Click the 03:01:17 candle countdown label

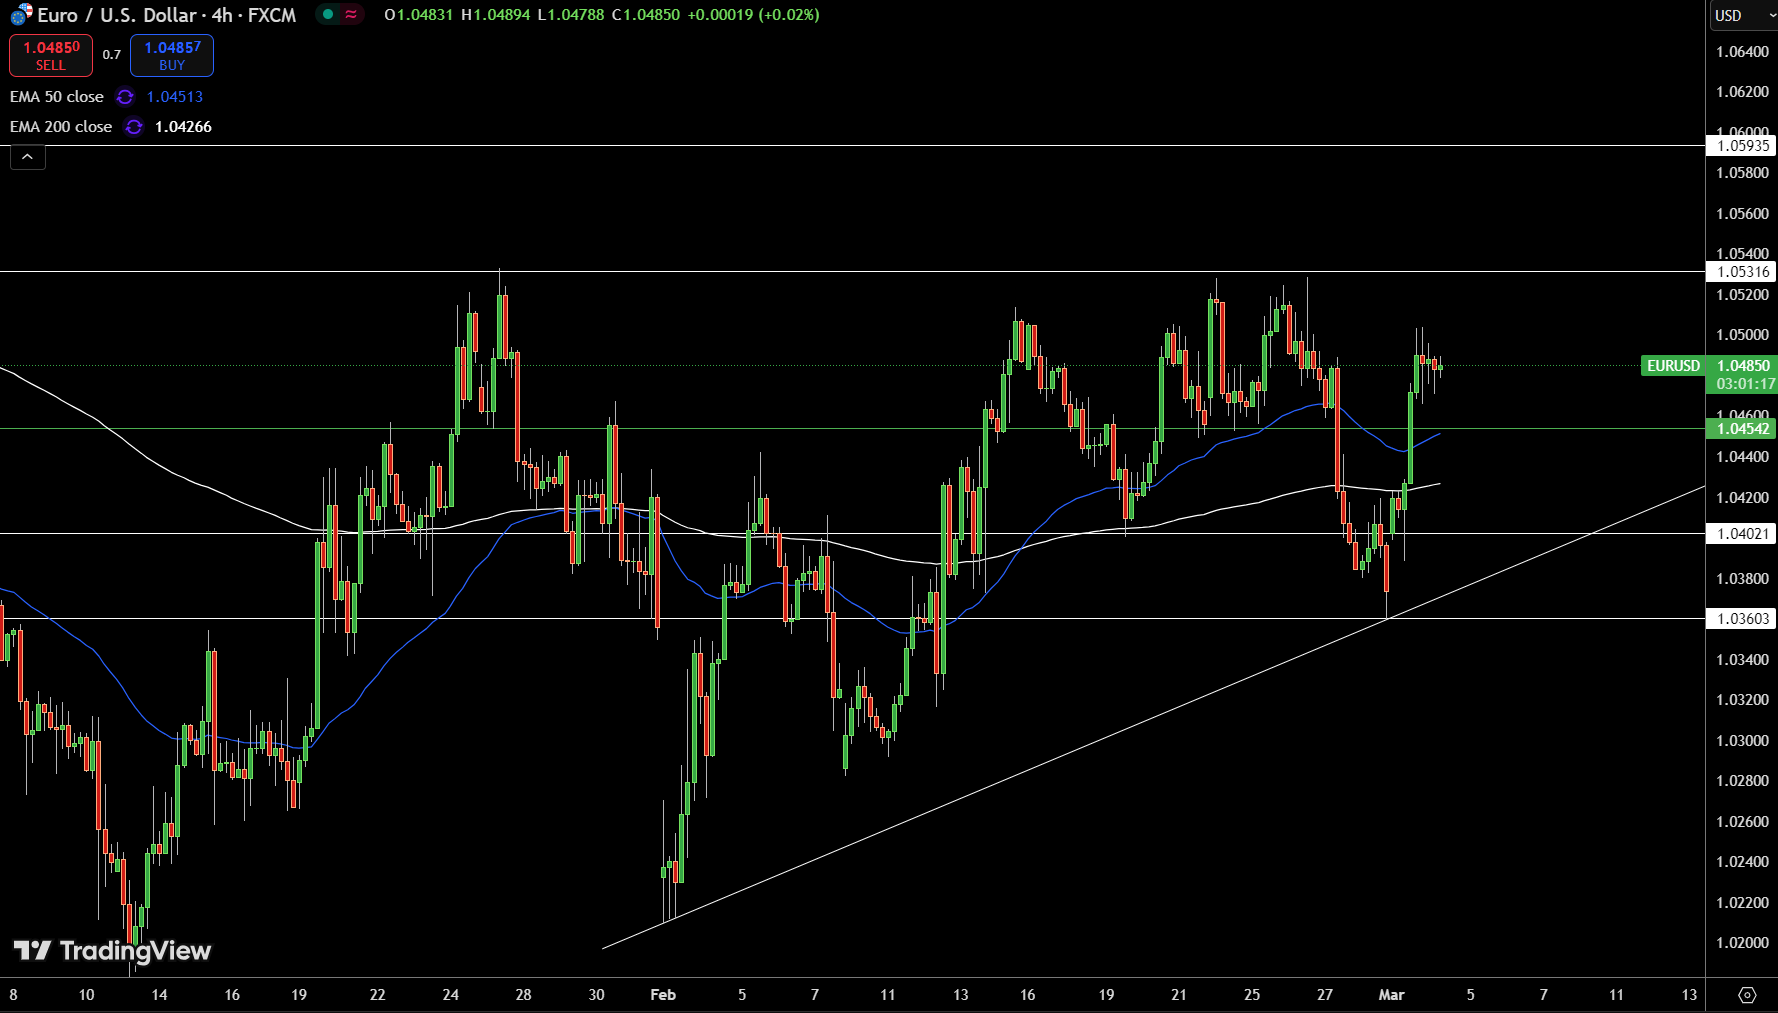(x=1745, y=384)
